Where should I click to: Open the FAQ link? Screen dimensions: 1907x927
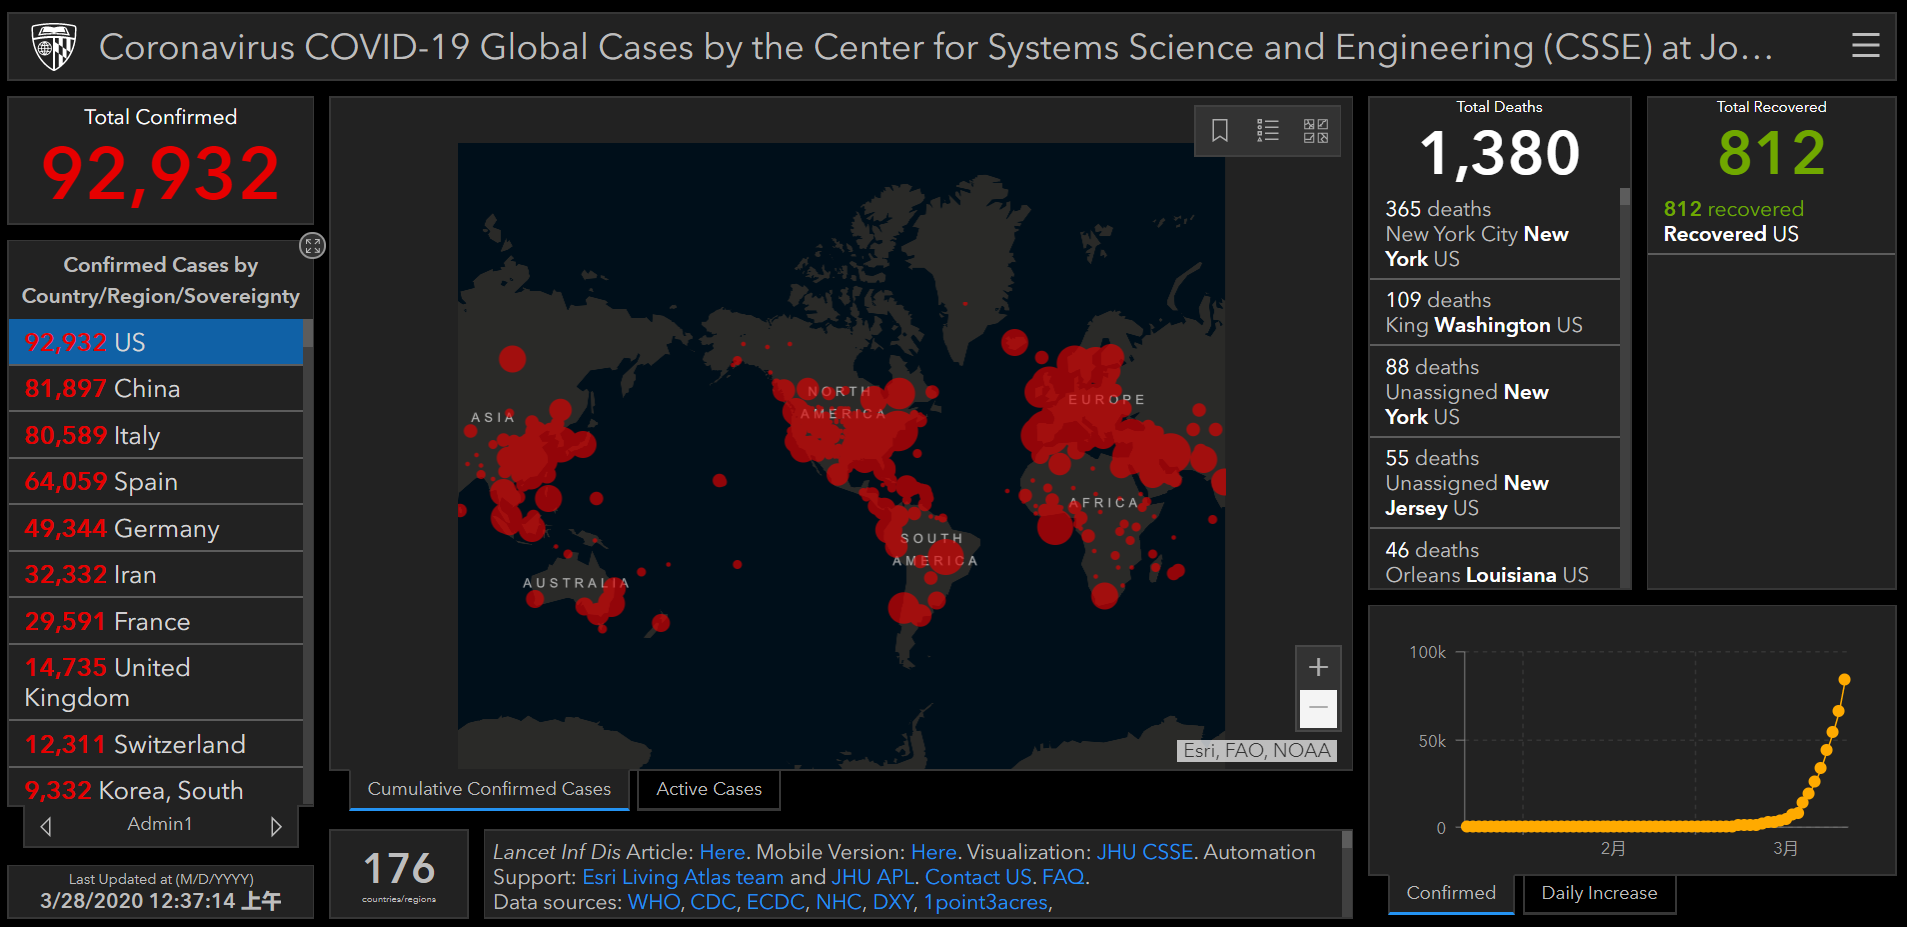tap(1063, 877)
